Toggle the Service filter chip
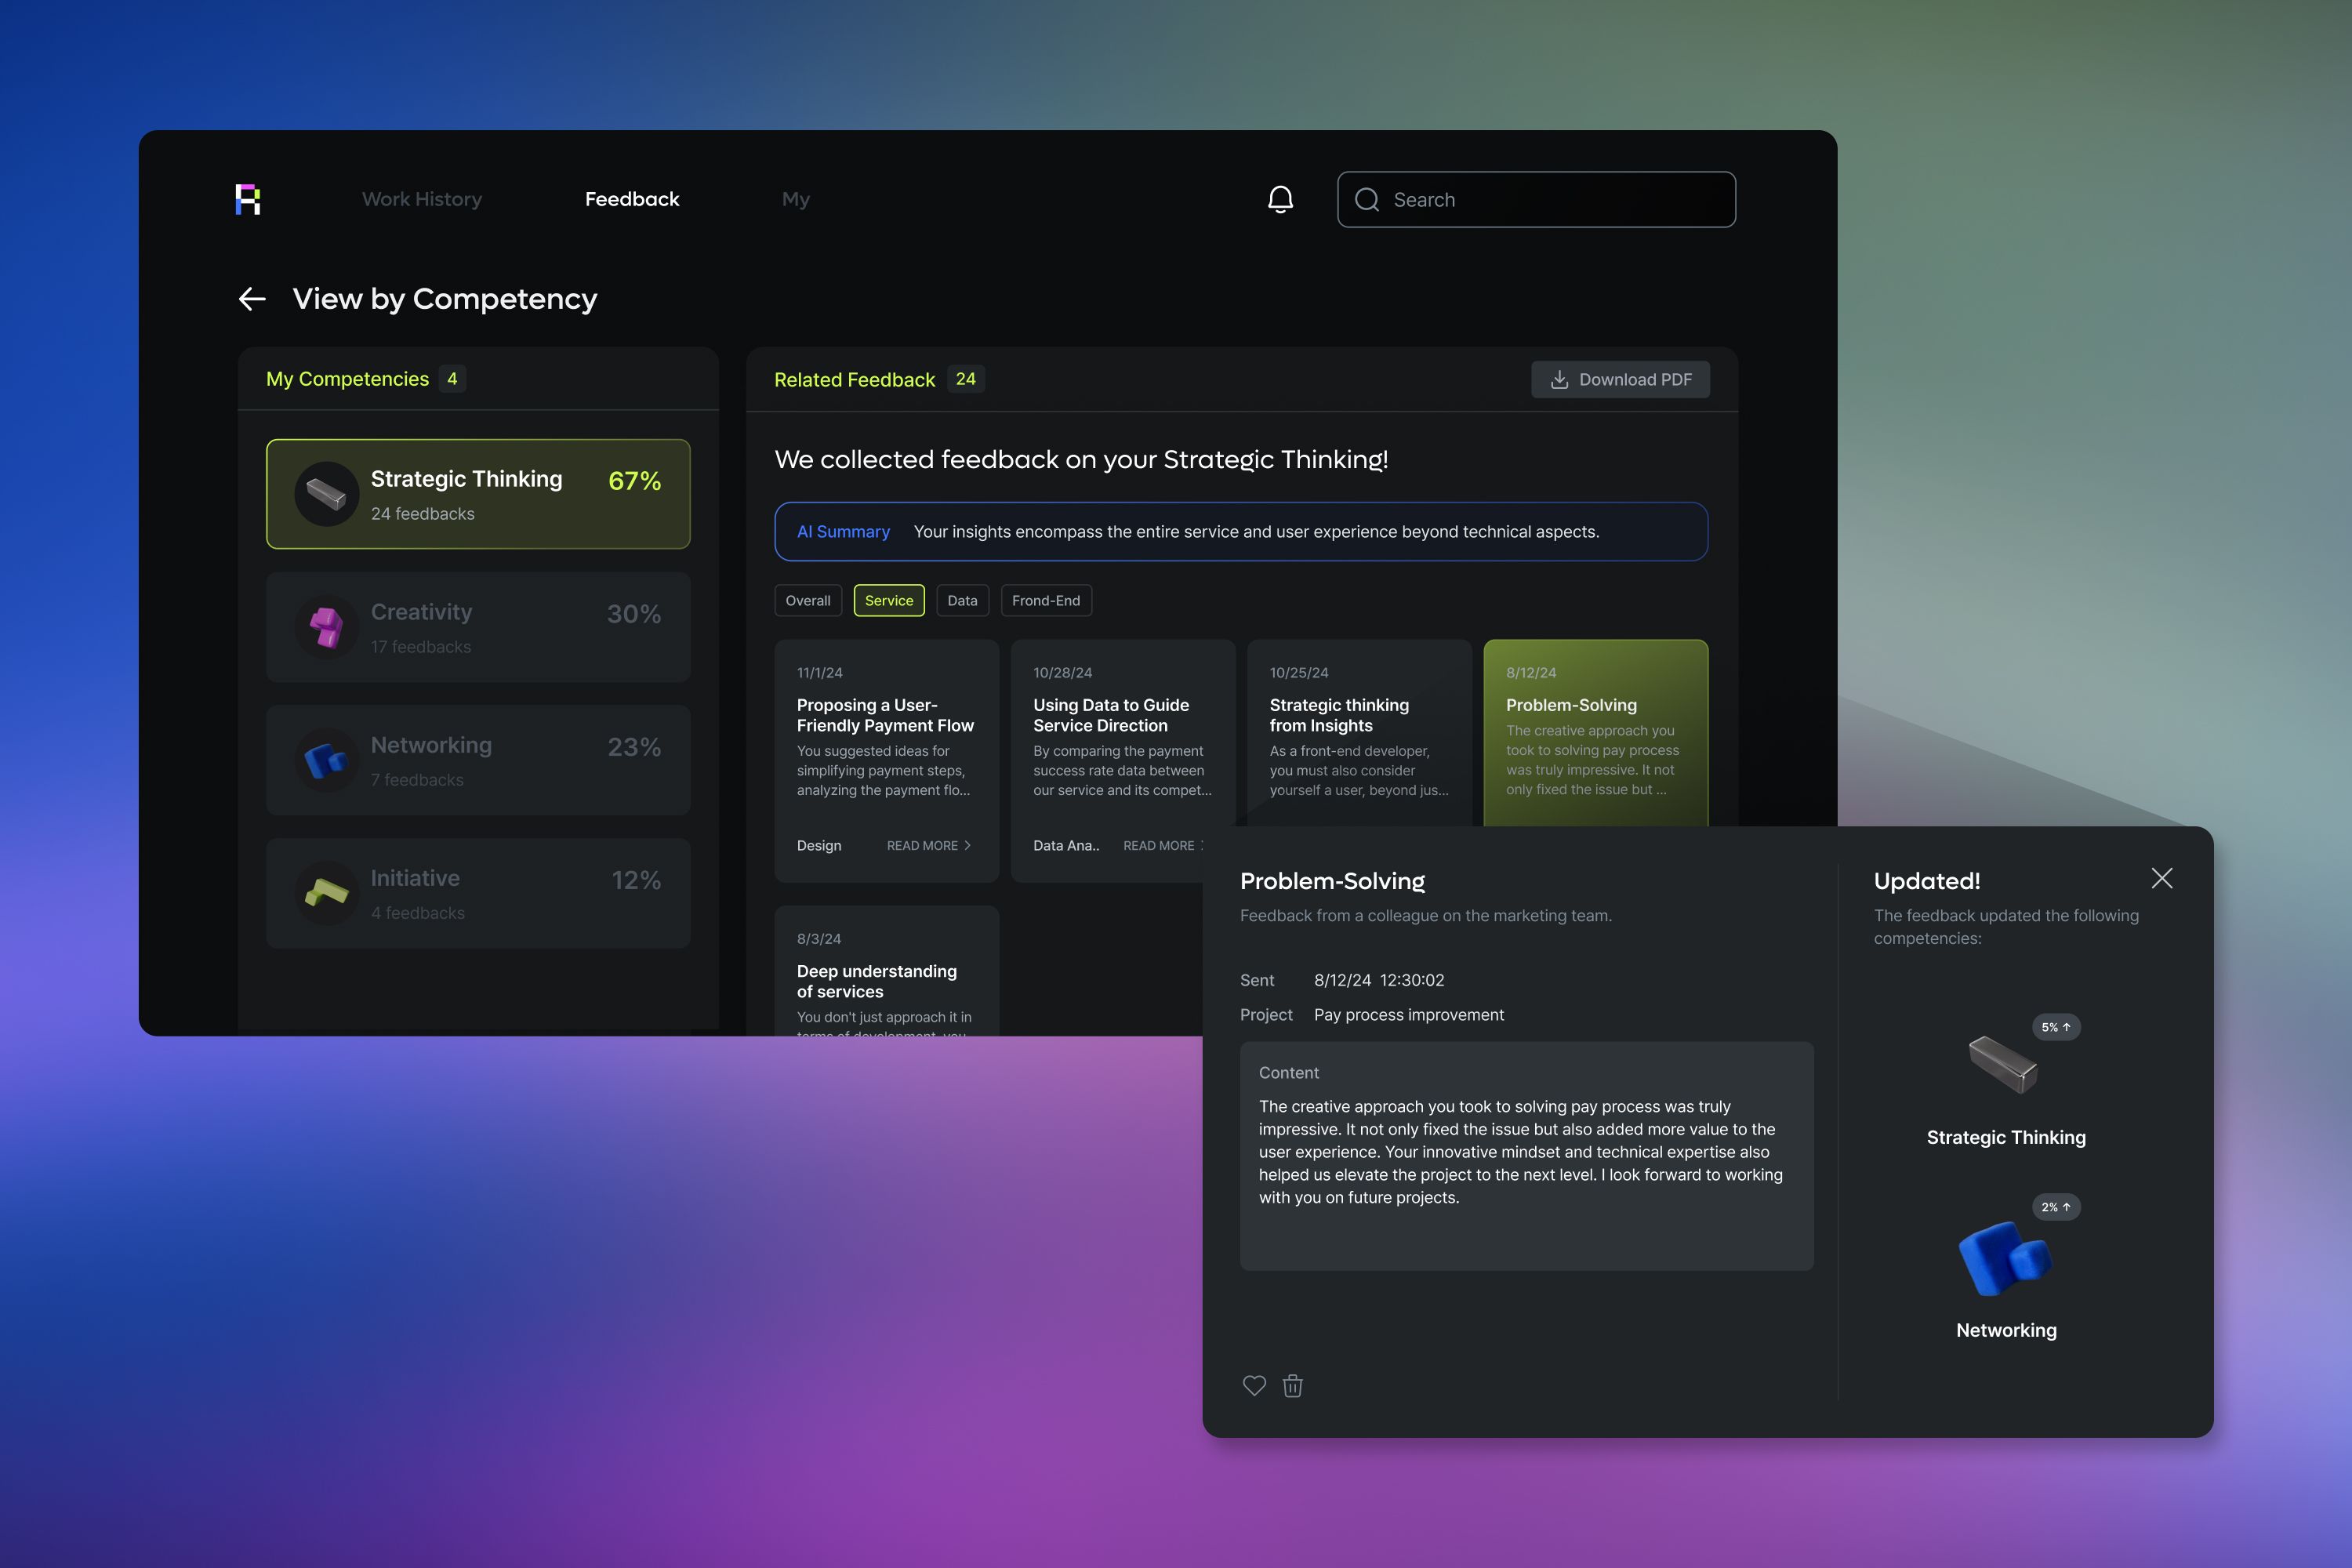 [888, 600]
